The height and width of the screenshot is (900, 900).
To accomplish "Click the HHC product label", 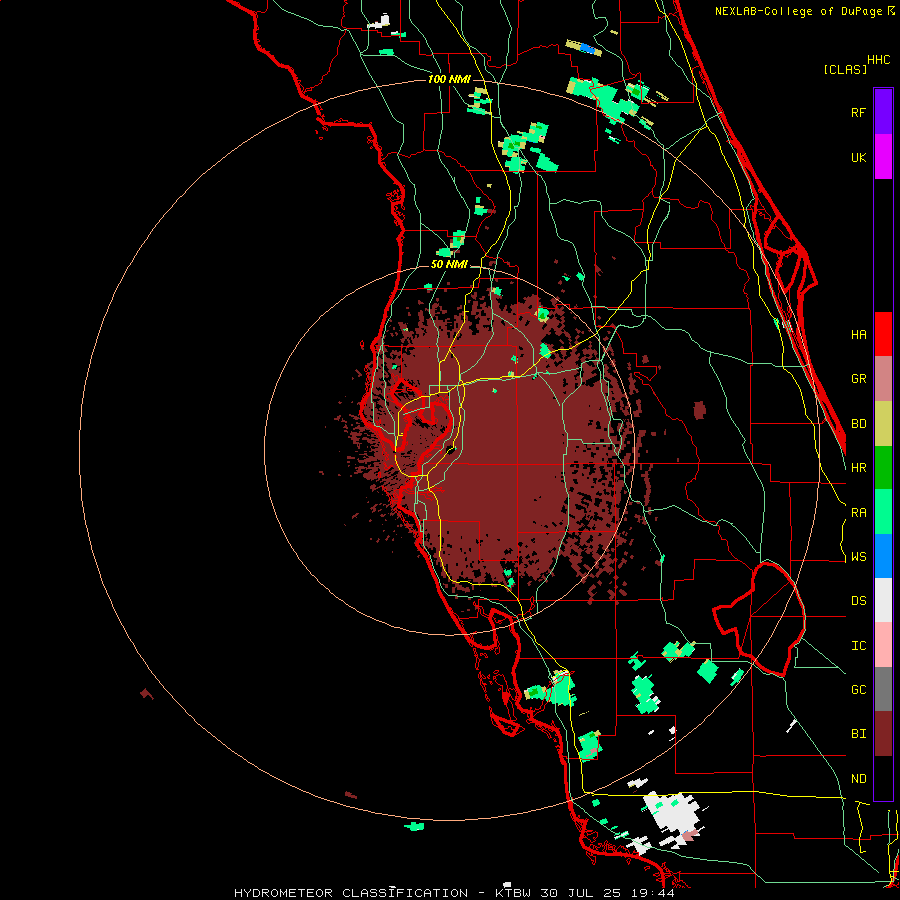I will pyautogui.click(x=879, y=60).
